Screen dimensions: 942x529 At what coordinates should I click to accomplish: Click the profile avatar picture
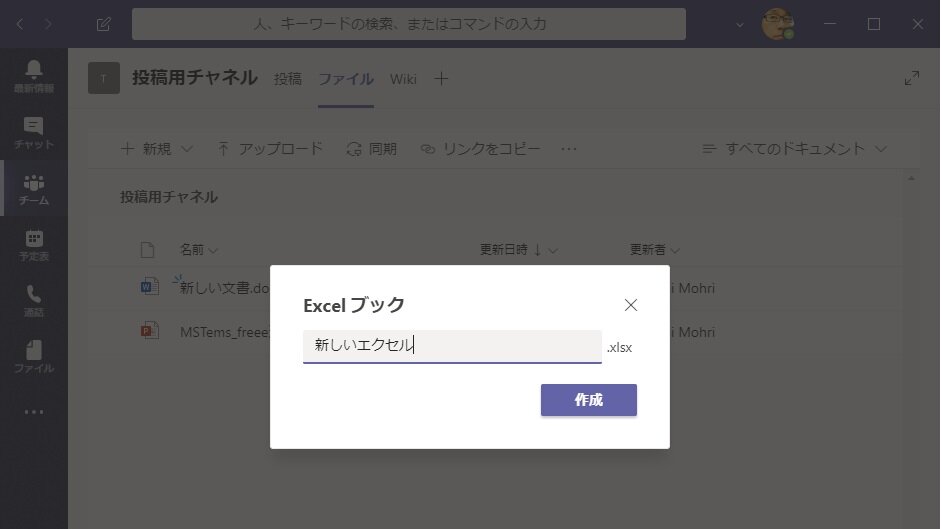click(x=777, y=24)
